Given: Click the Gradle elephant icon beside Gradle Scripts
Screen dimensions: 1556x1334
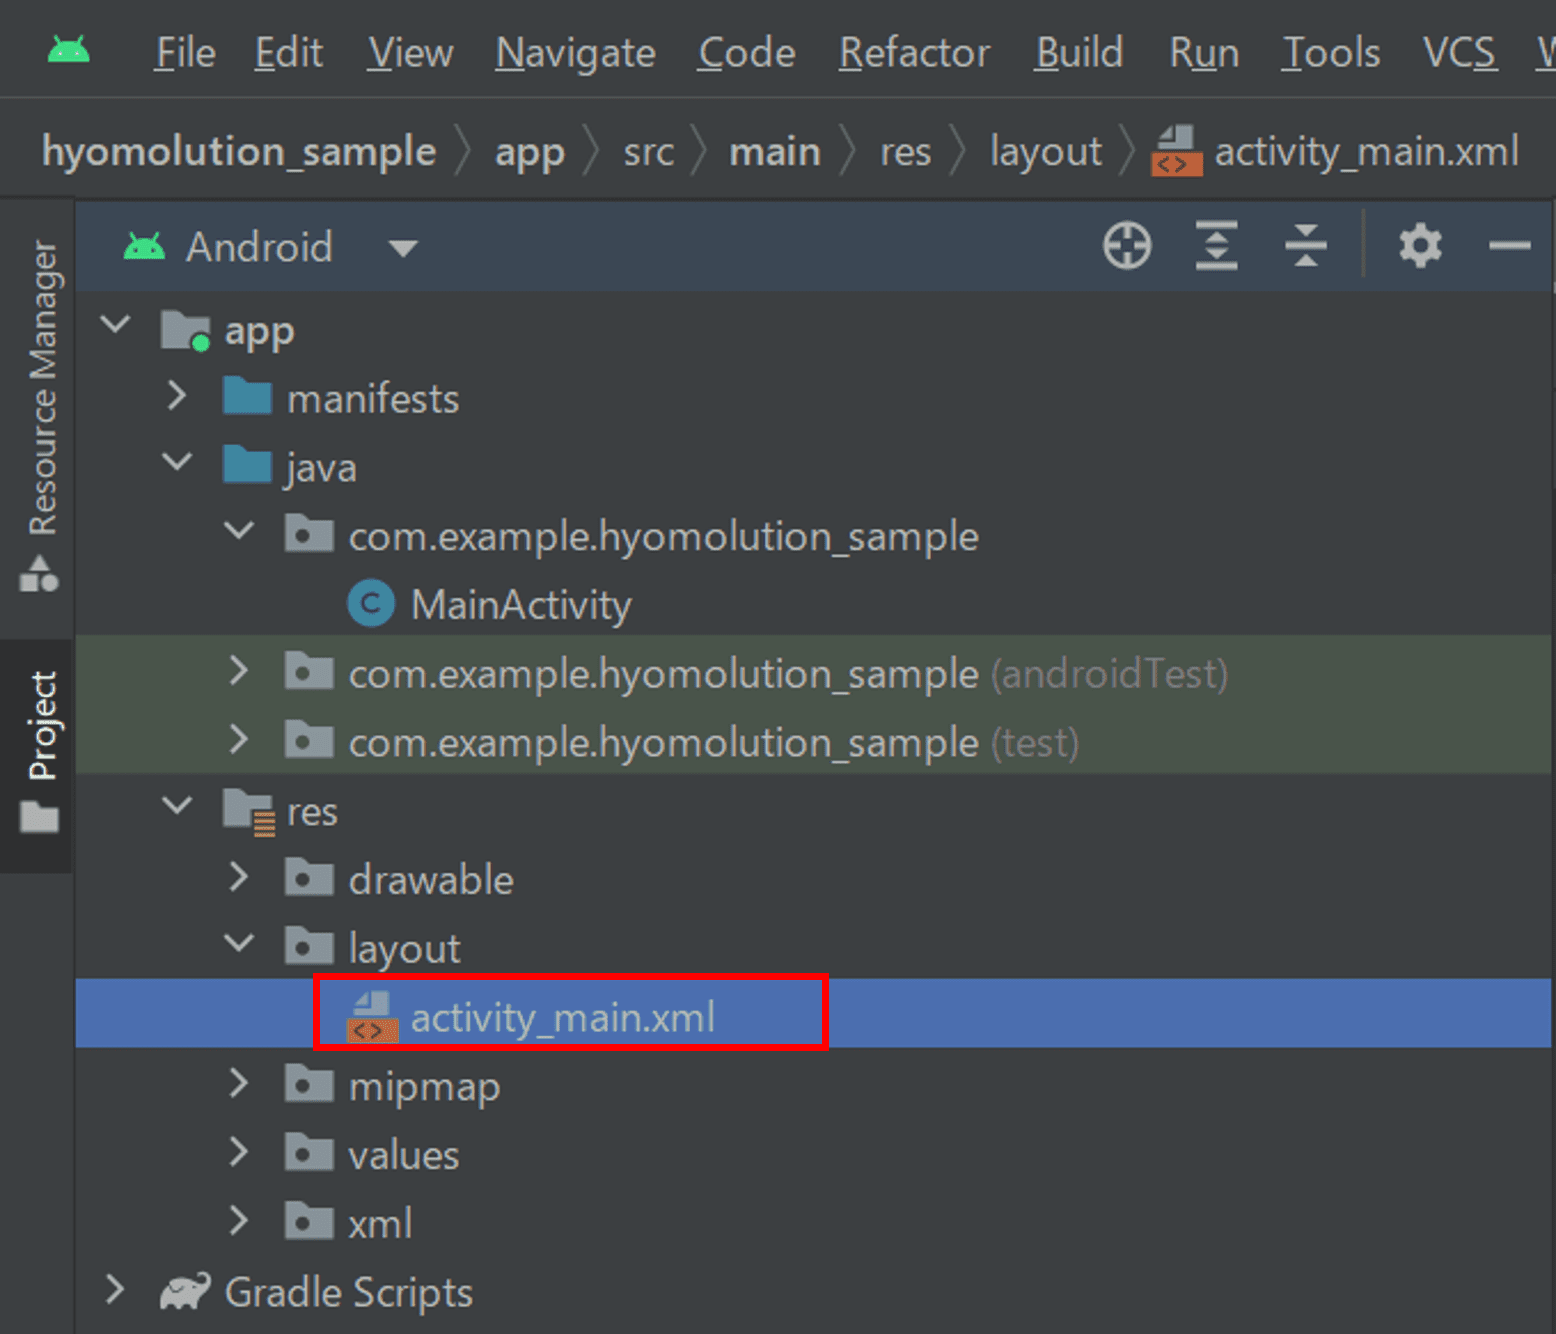Looking at the screenshot, I should [185, 1291].
